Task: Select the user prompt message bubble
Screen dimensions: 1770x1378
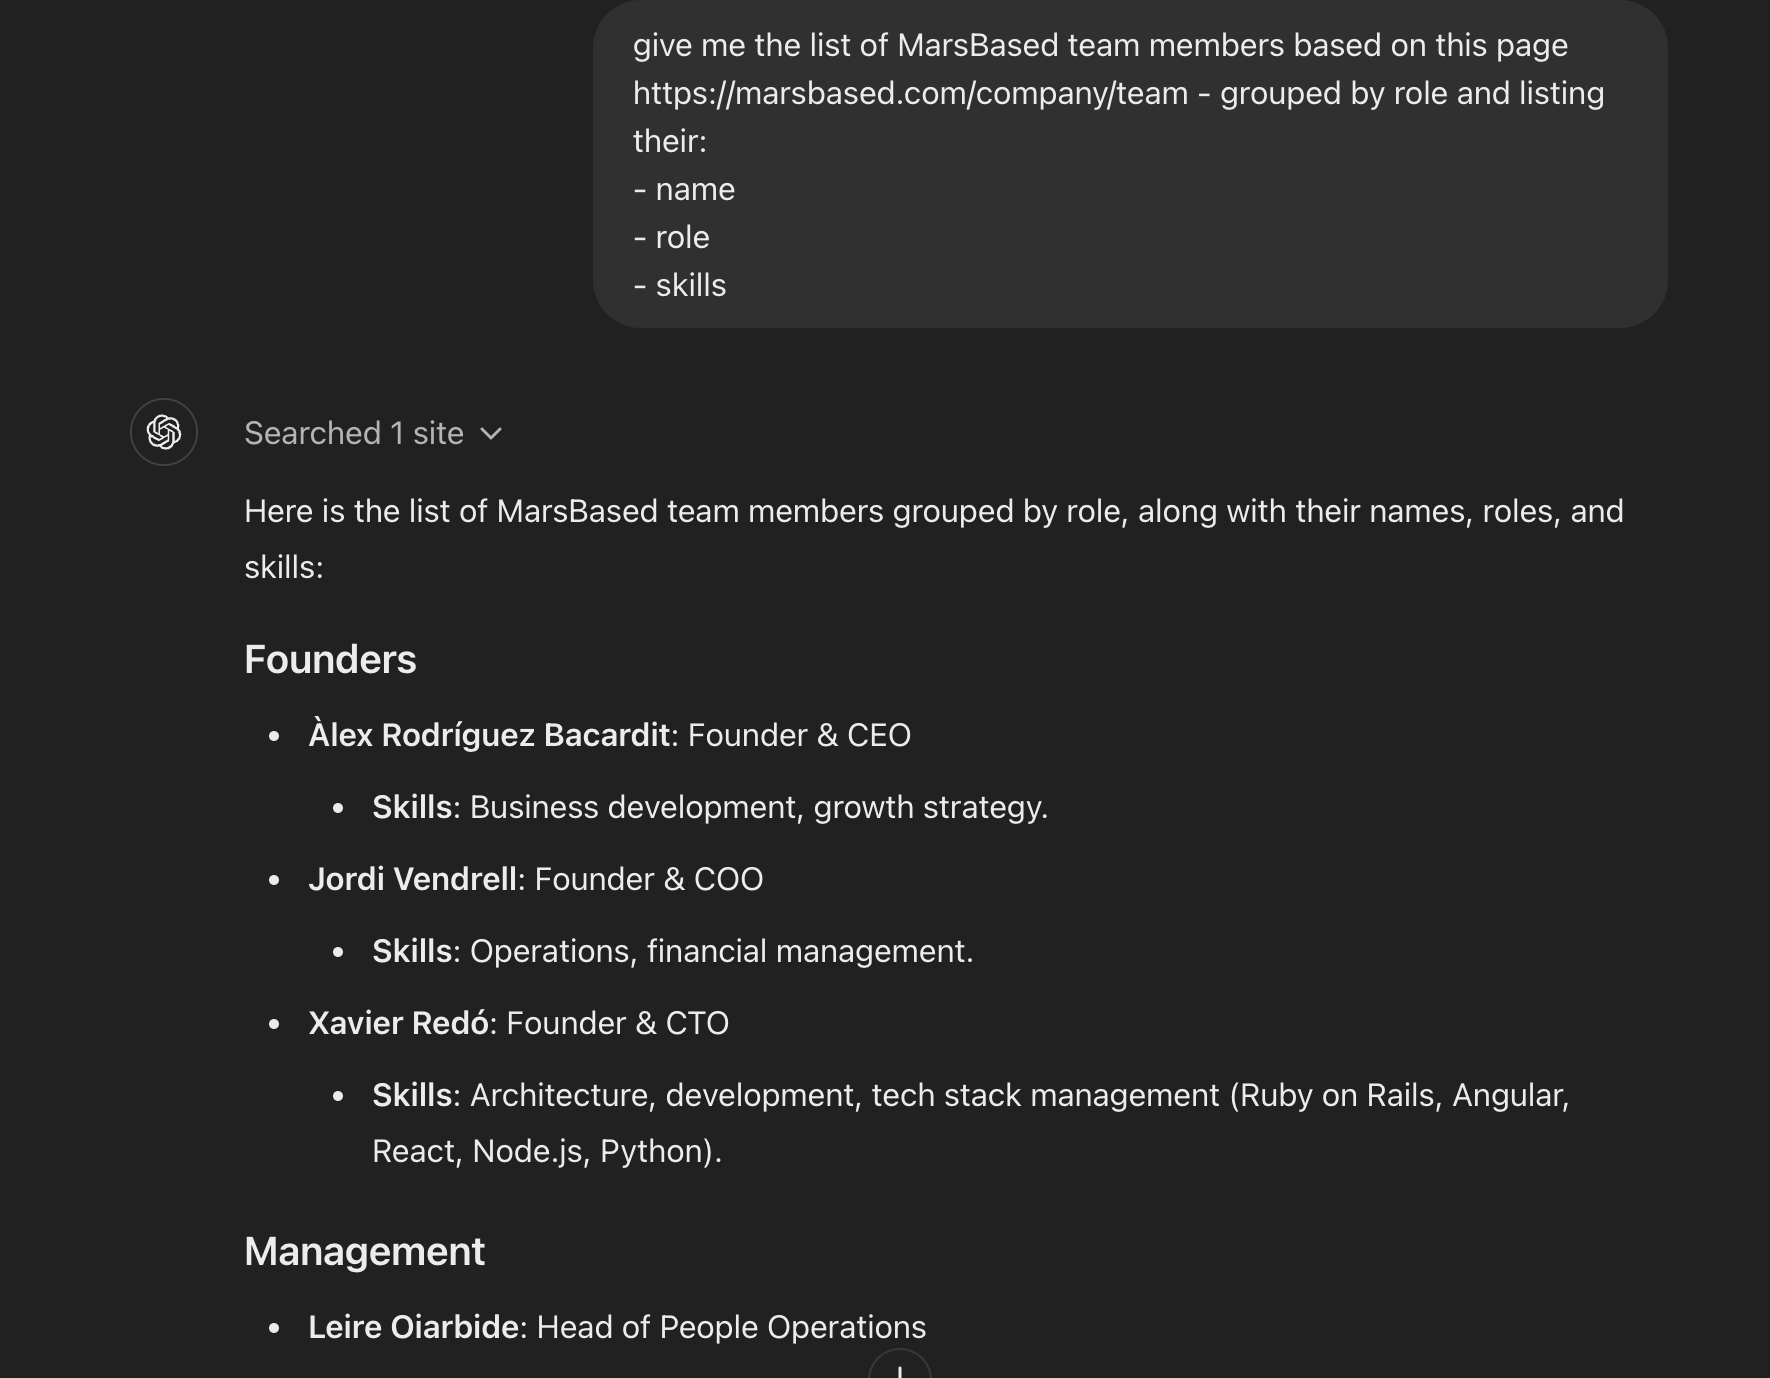Action: click(1130, 164)
